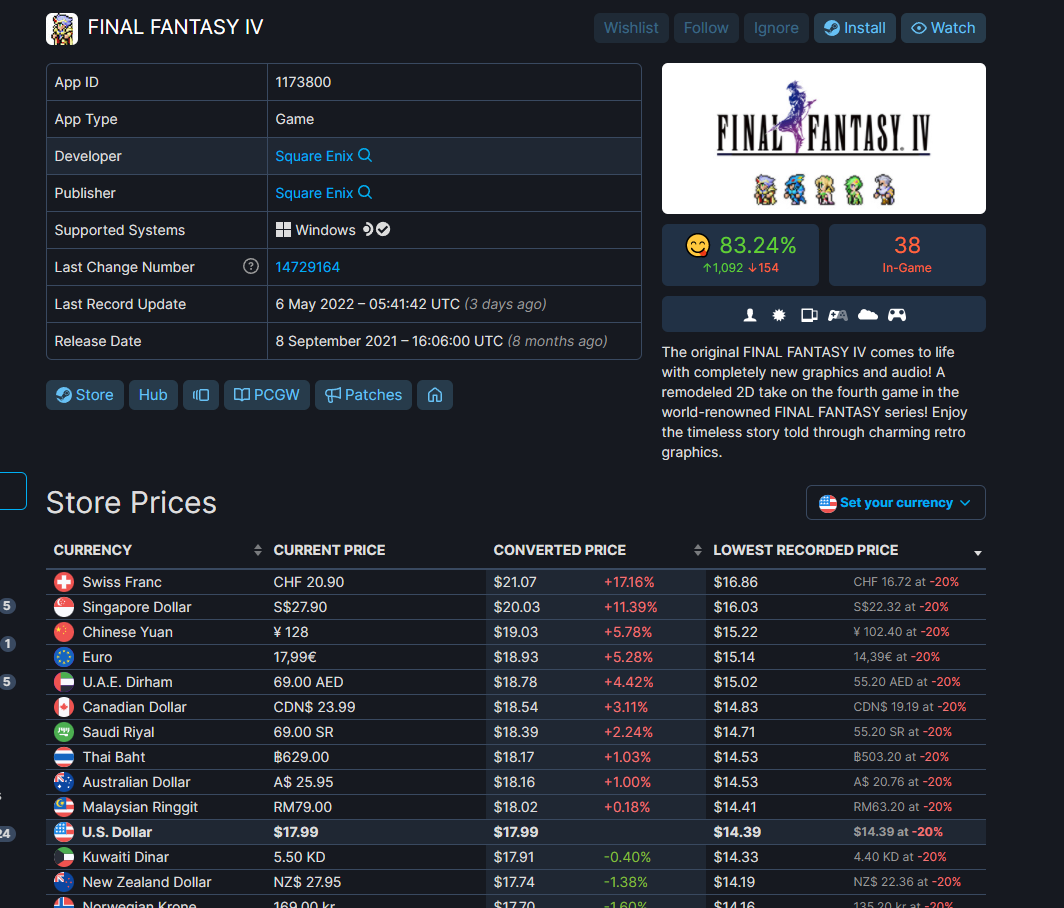1064x908 pixels.
Task: Open the Square Enix developer link
Action: 314,156
